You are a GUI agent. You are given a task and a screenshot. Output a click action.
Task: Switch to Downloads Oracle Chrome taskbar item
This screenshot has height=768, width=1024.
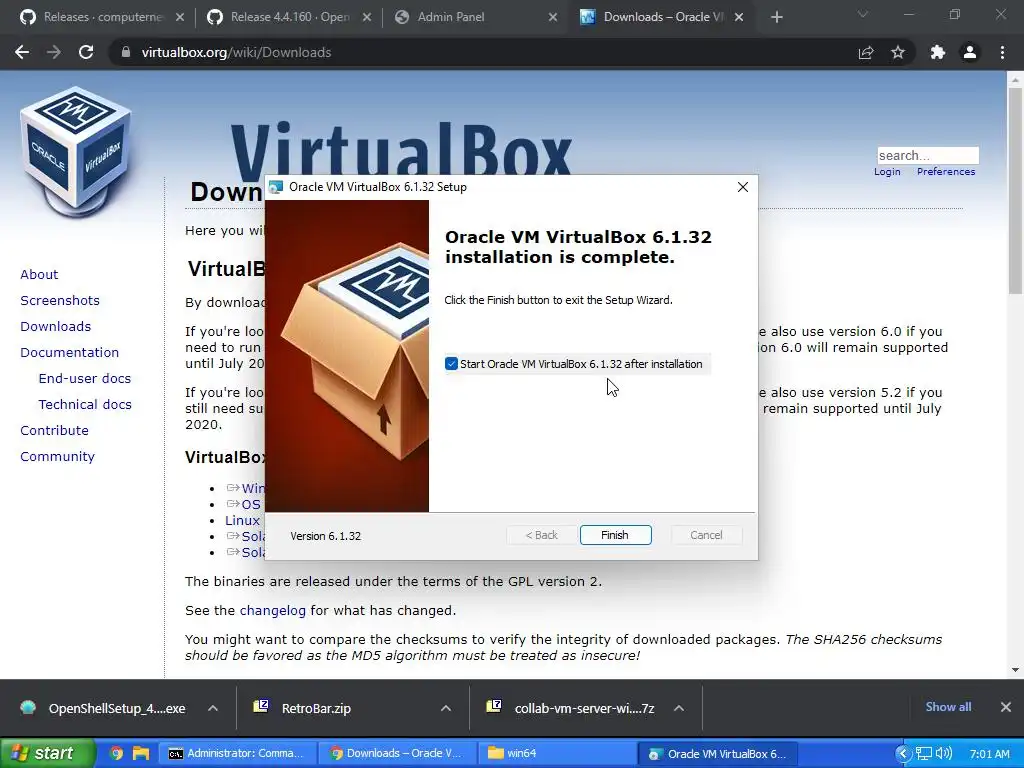pos(398,754)
